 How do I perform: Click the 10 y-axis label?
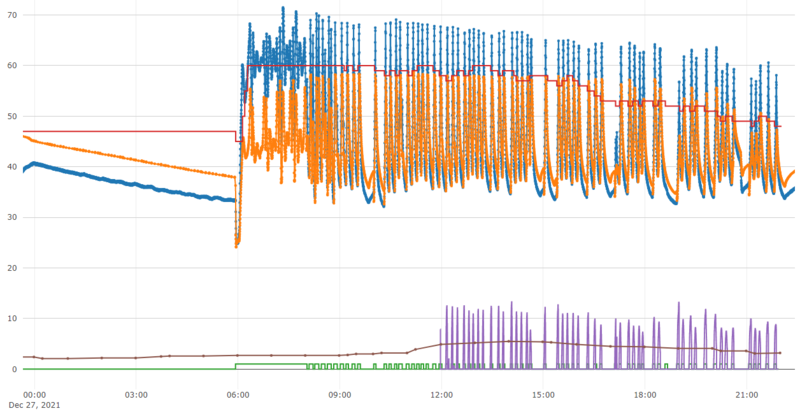click(x=12, y=318)
